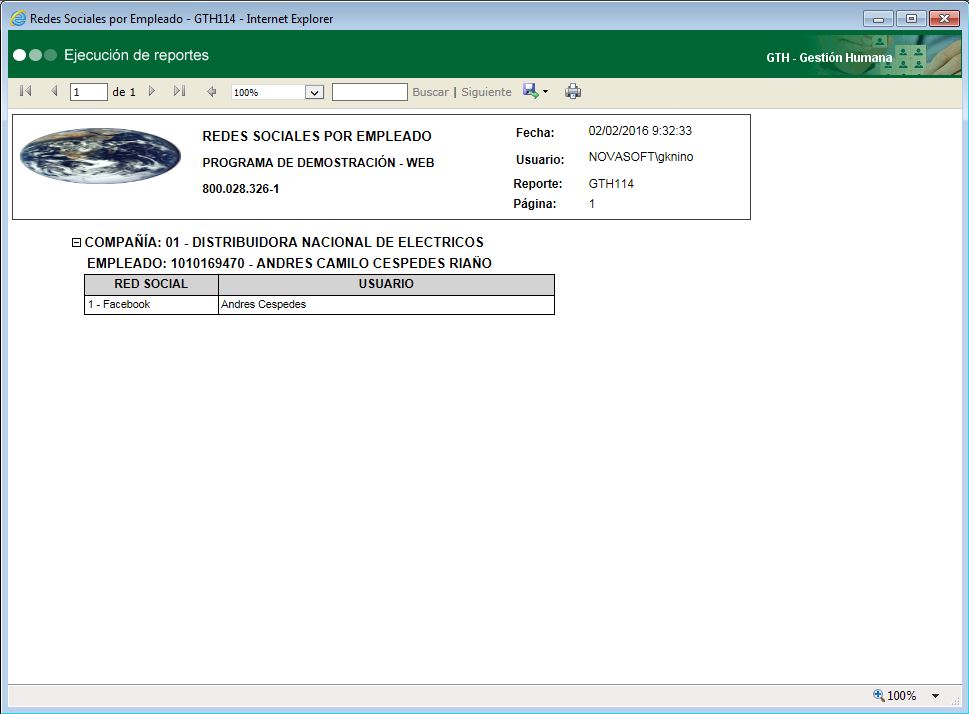Jump to the last page of the report

[x=180, y=91]
